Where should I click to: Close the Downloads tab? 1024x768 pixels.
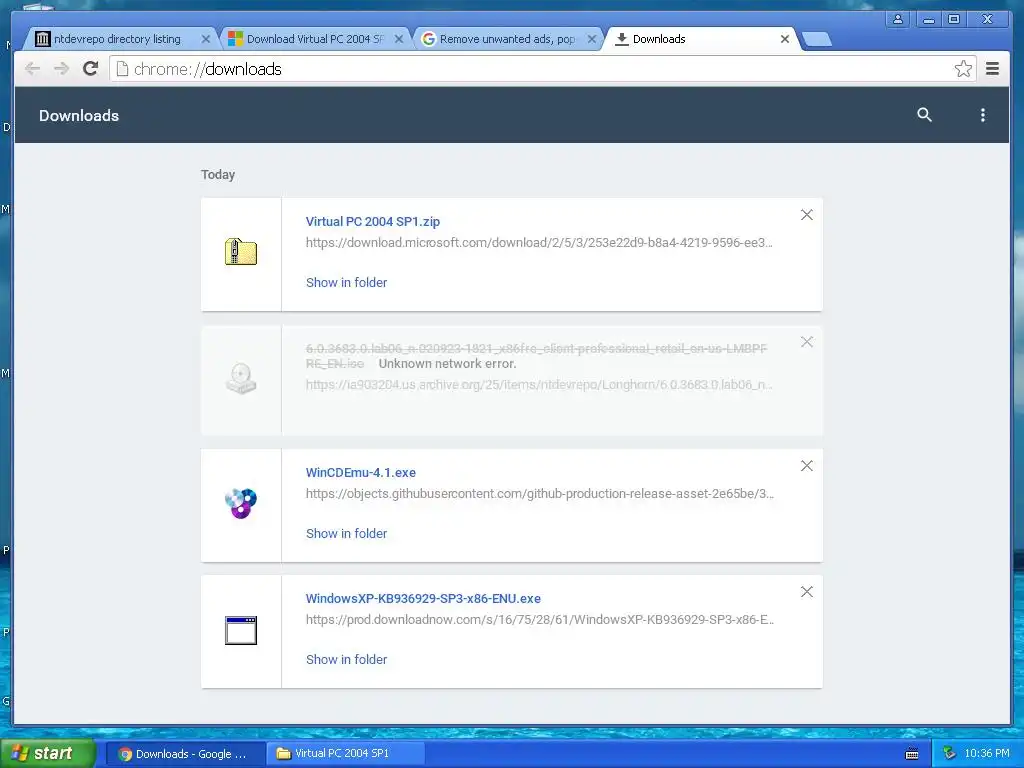785,39
